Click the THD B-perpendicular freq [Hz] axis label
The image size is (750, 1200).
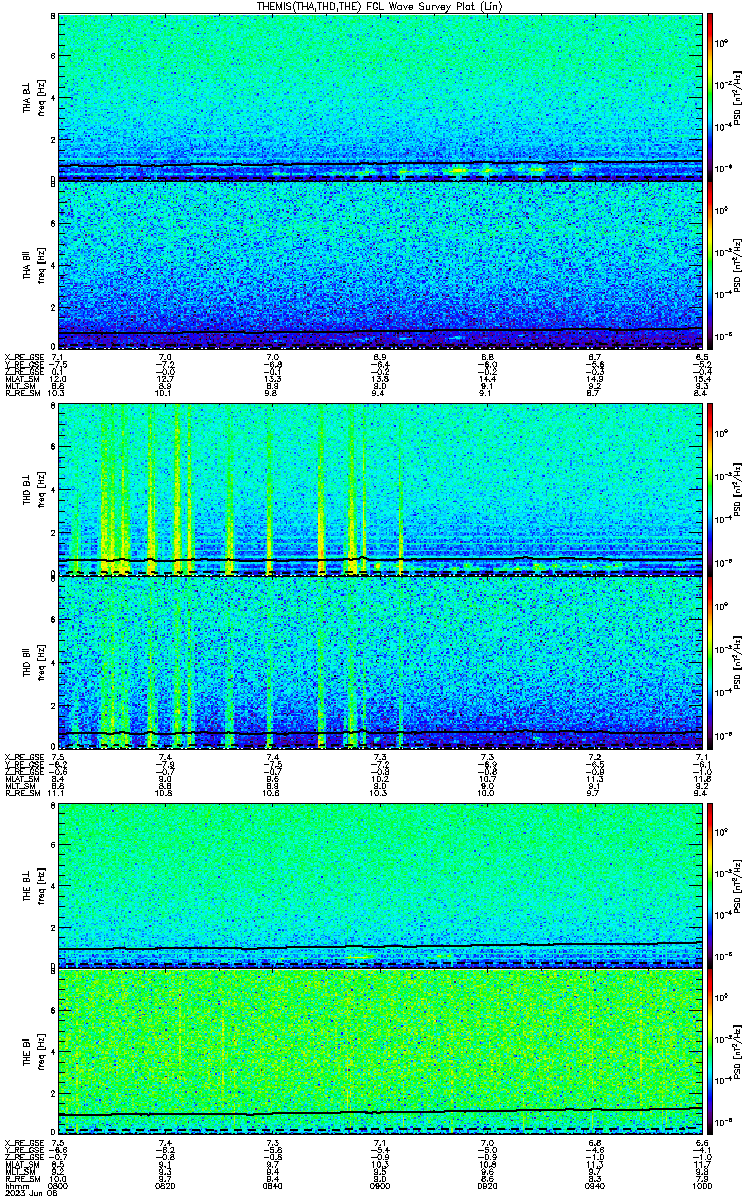(x=40, y=490)
